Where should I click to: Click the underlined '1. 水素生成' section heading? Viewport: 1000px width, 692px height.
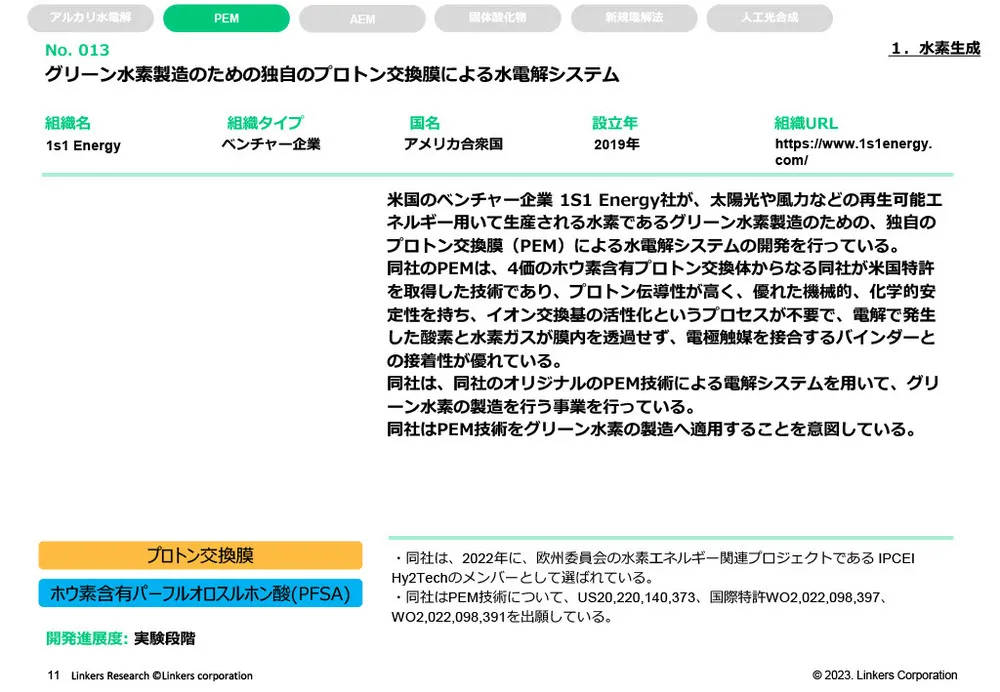point(934,48)
